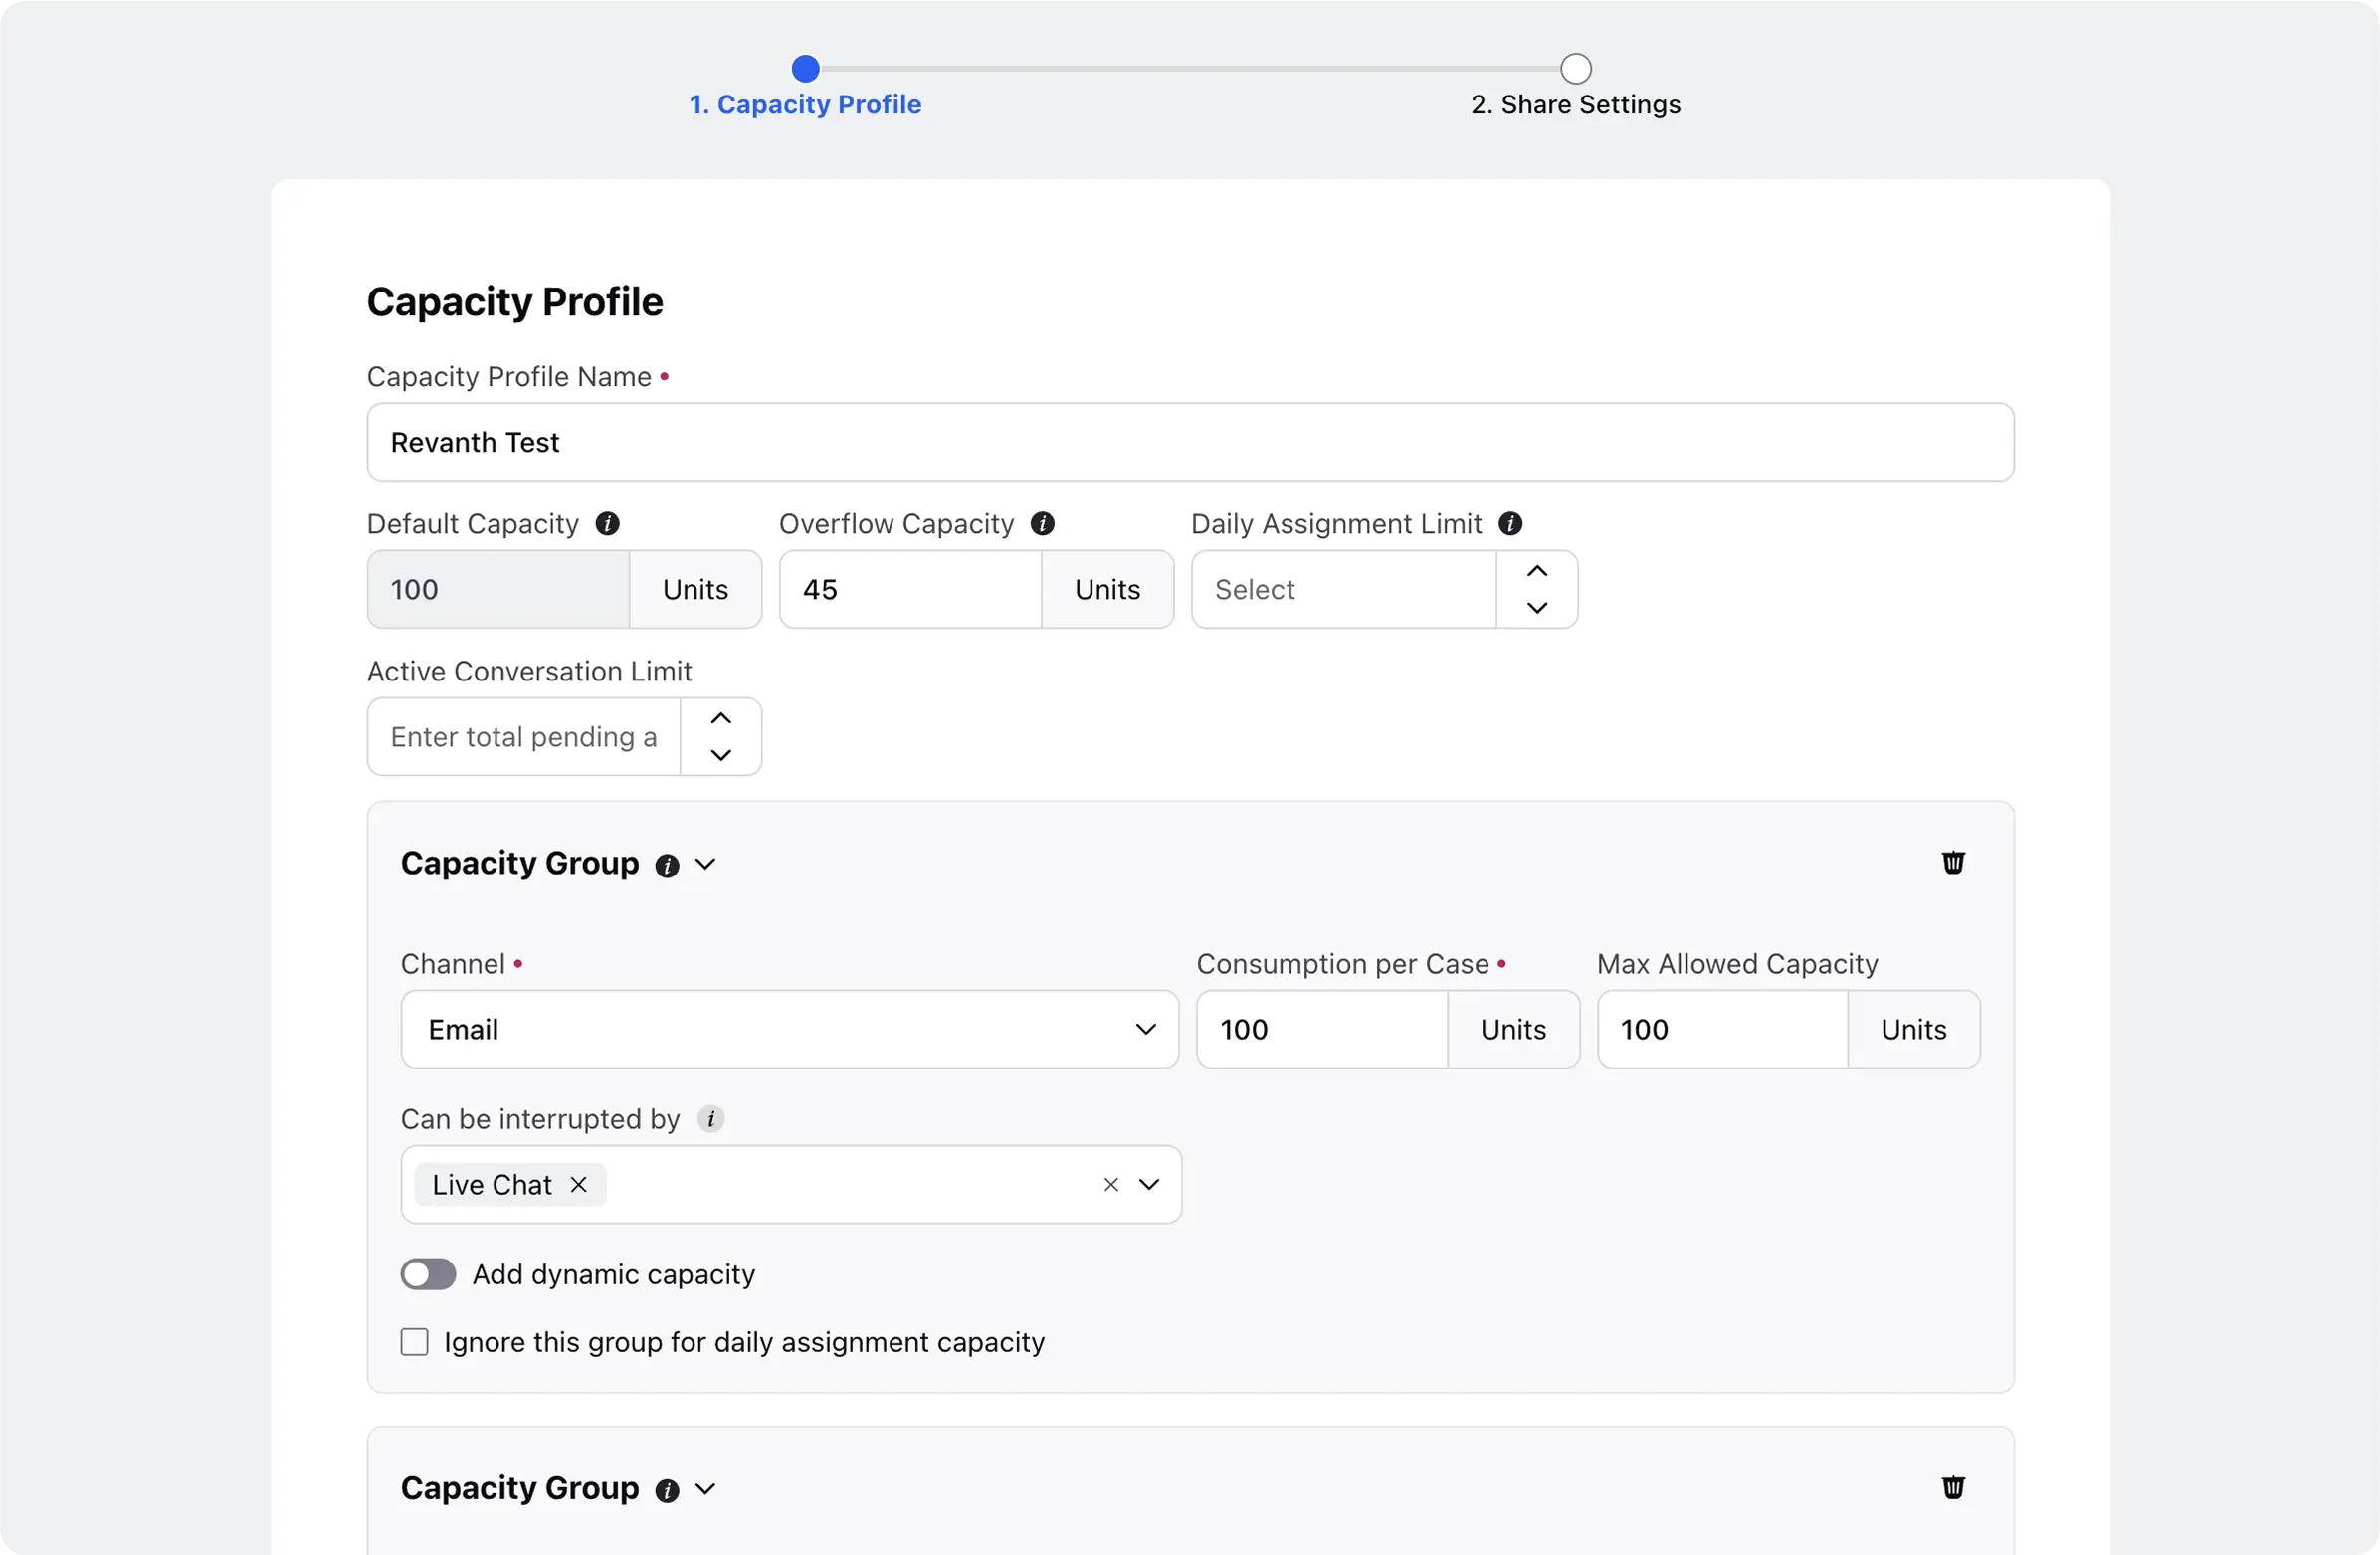Viewport: 2380px width, 1555px height.
Task: Click the Default Capacity info icon
Action: pos(607,524)
